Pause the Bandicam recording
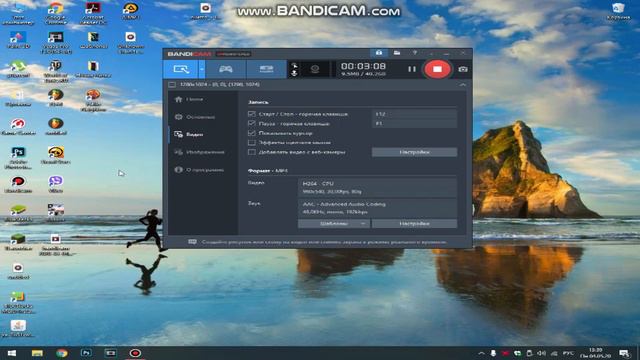 point(412,69)
